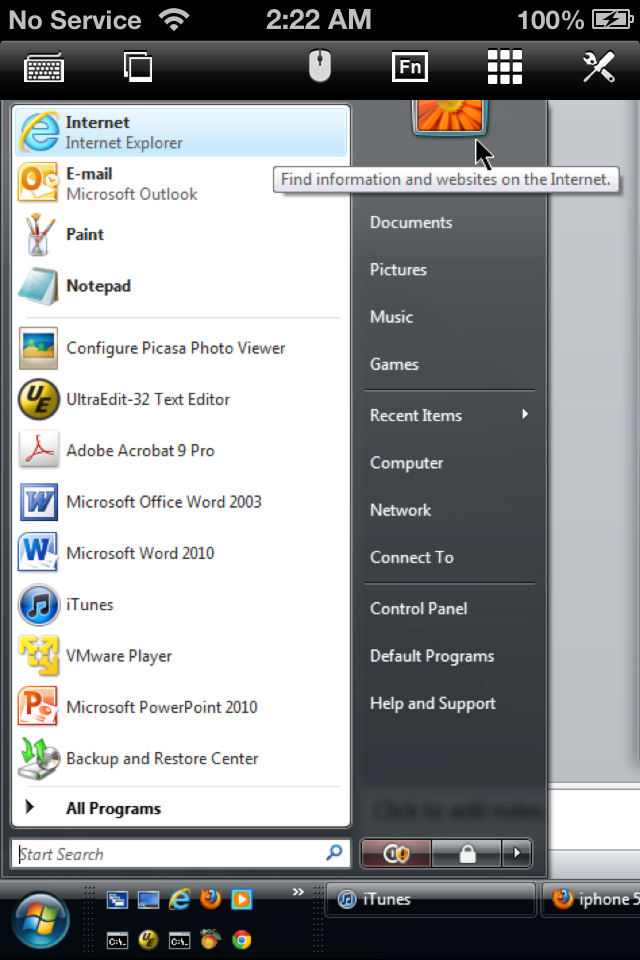
Task: Open Music folder link
Action: (x=391, y=317)
